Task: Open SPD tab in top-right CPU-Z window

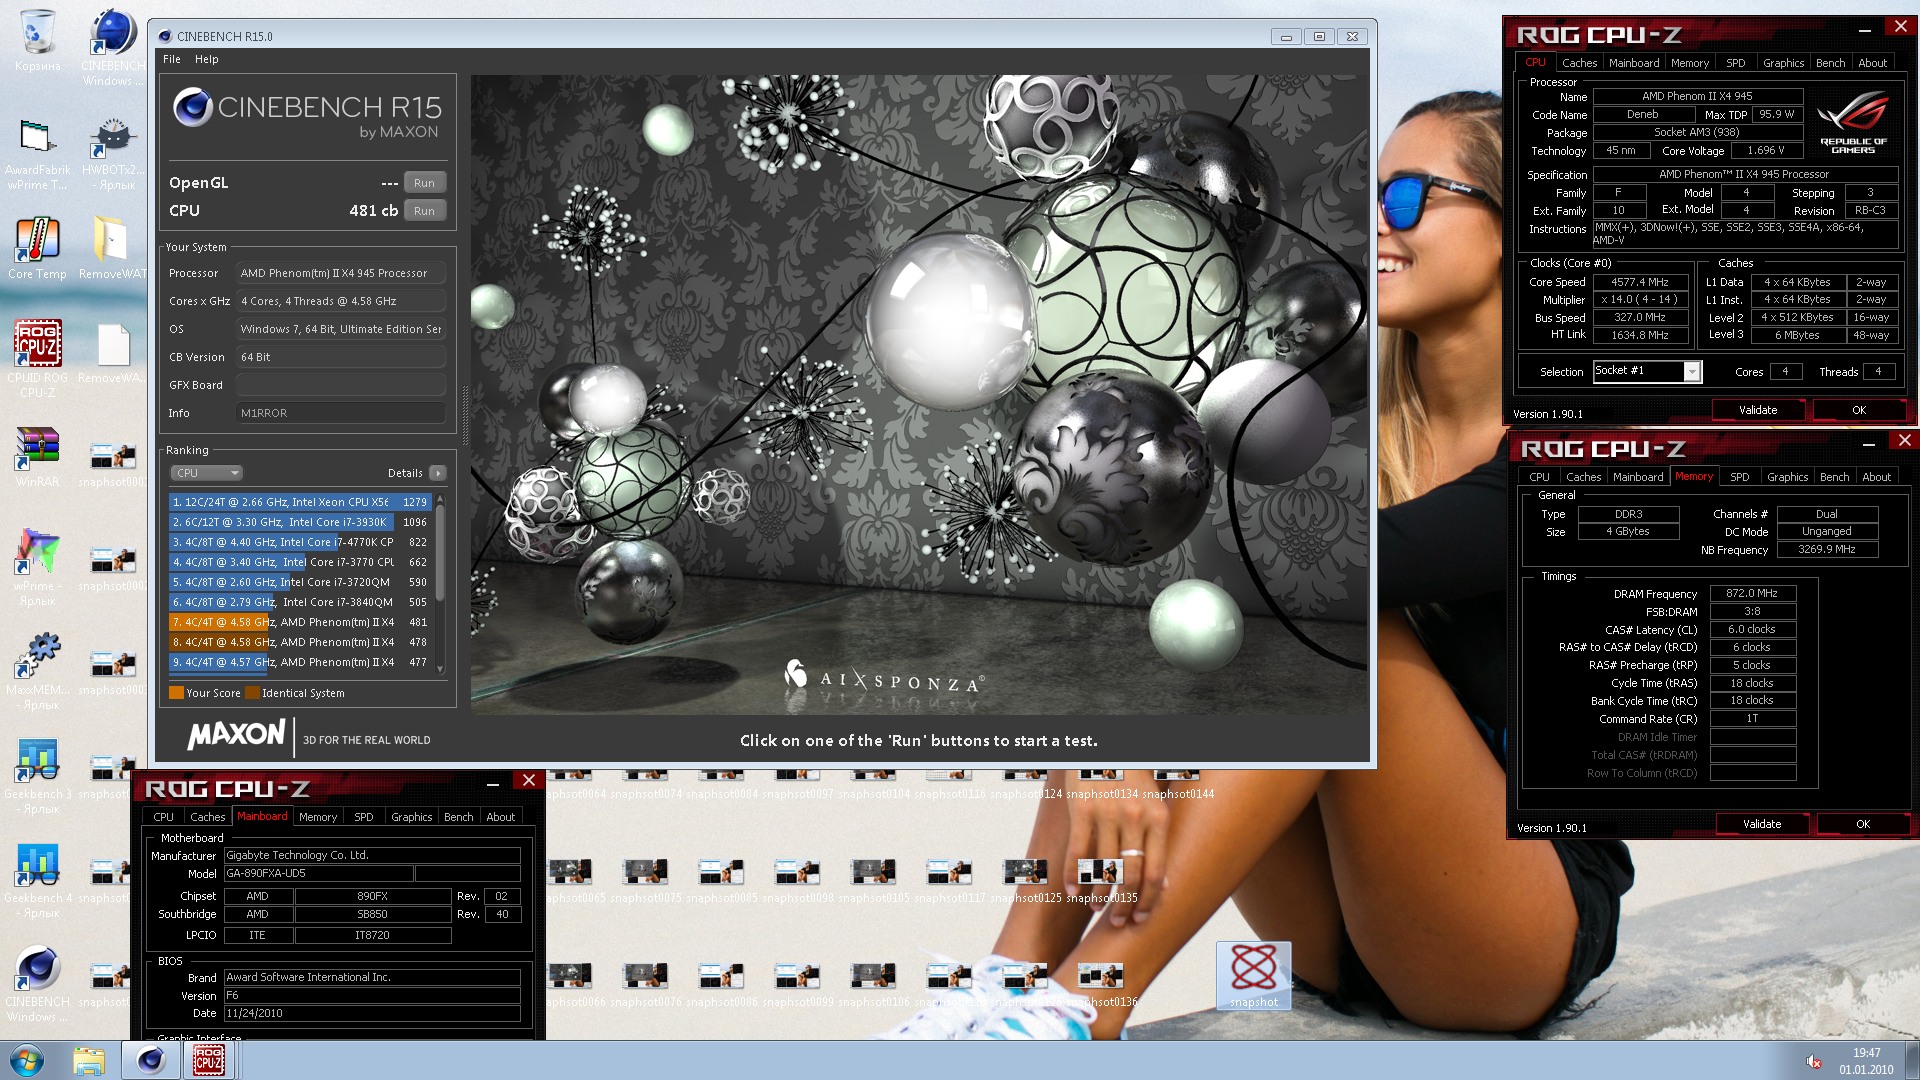Action: 1735,63
